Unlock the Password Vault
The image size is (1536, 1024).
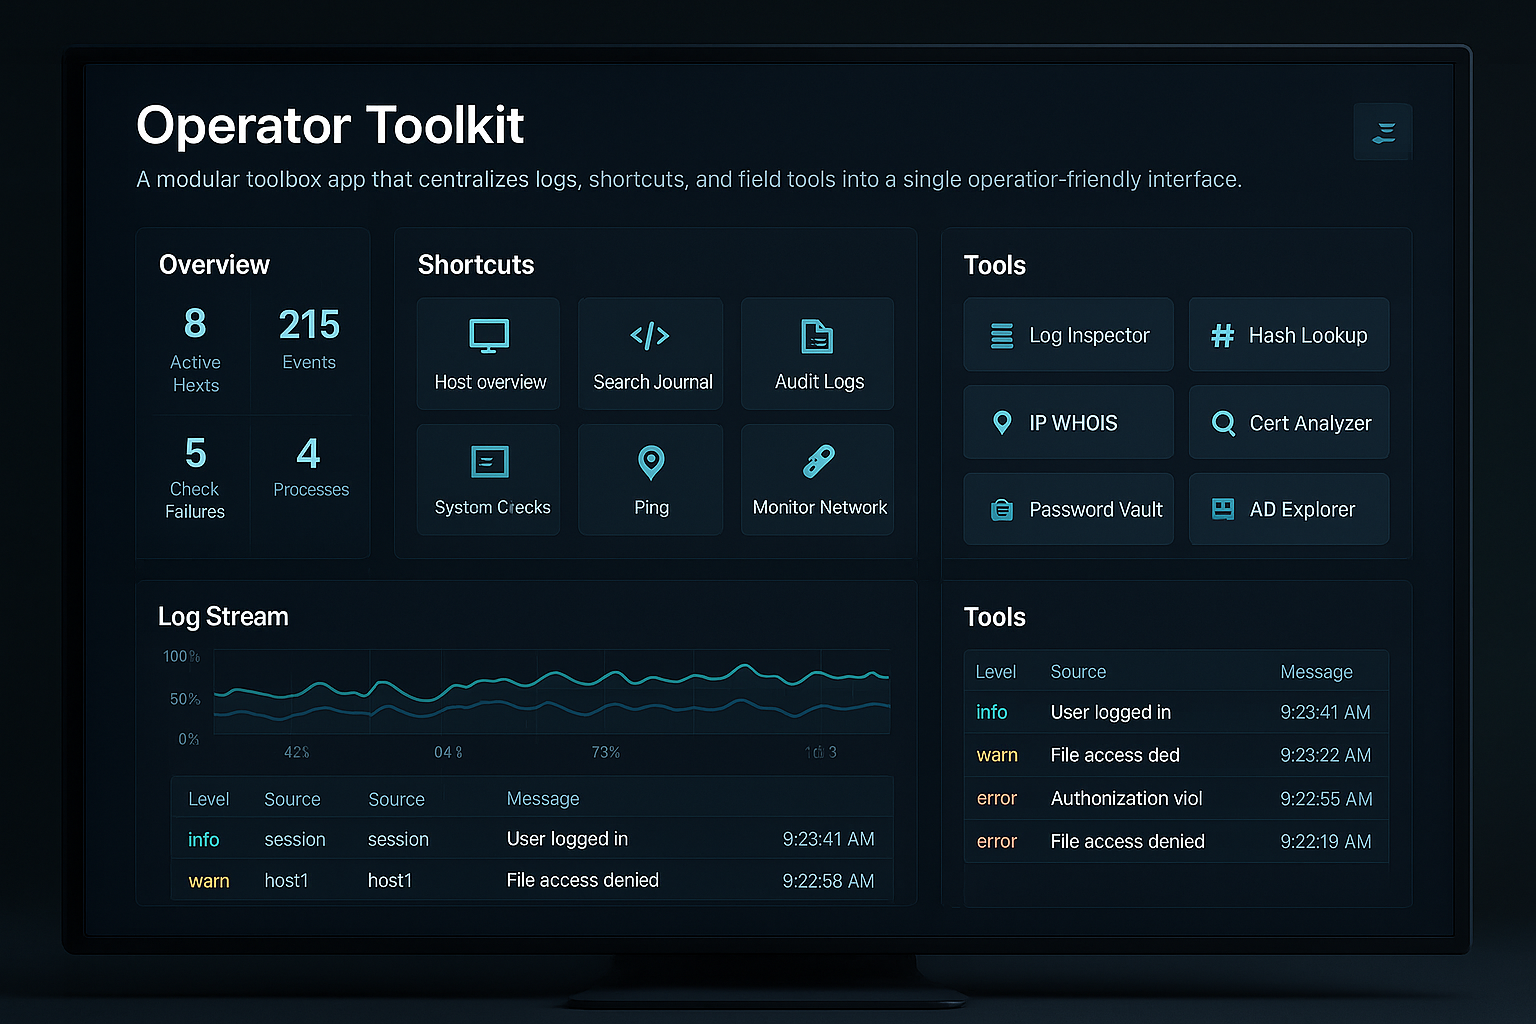[x=1068, y=509]
